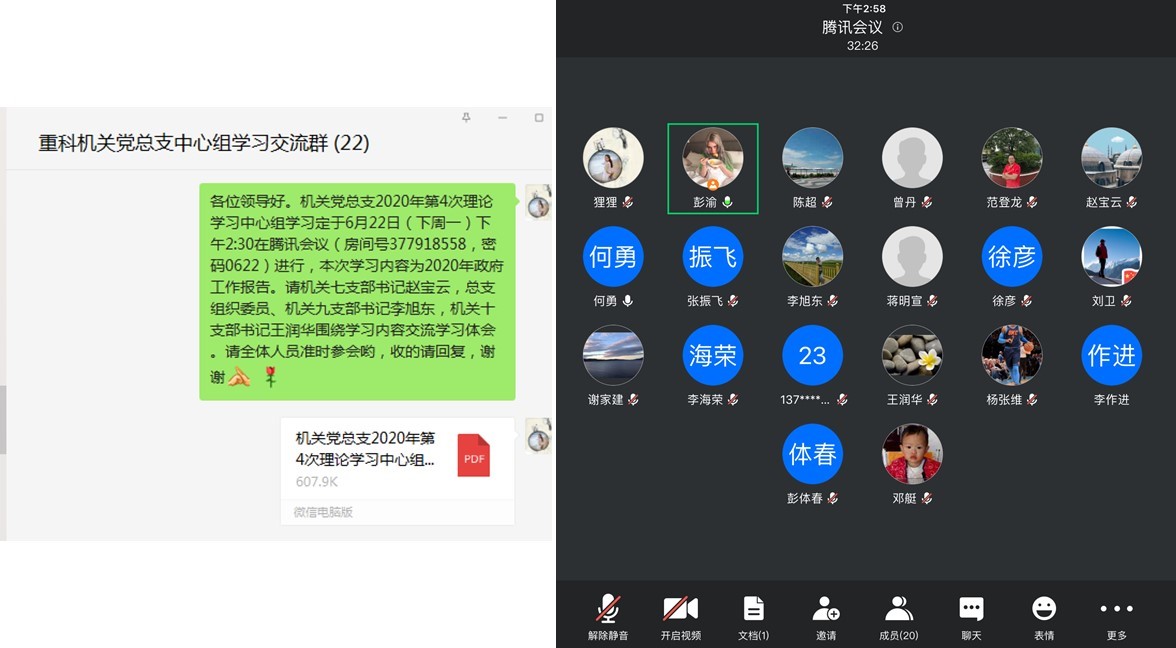The height and width of the screenshot is (648, 1176).
Task: Click muted mic icon beside 陈超
Action: tap(826, 202)
